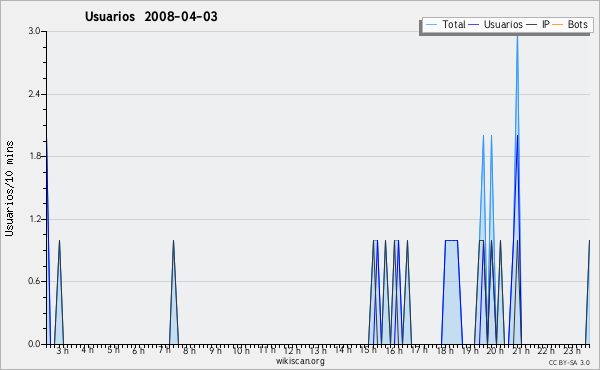
Task: Click the 'wikiscan.org' label below the axis
Action: [300, 361]
